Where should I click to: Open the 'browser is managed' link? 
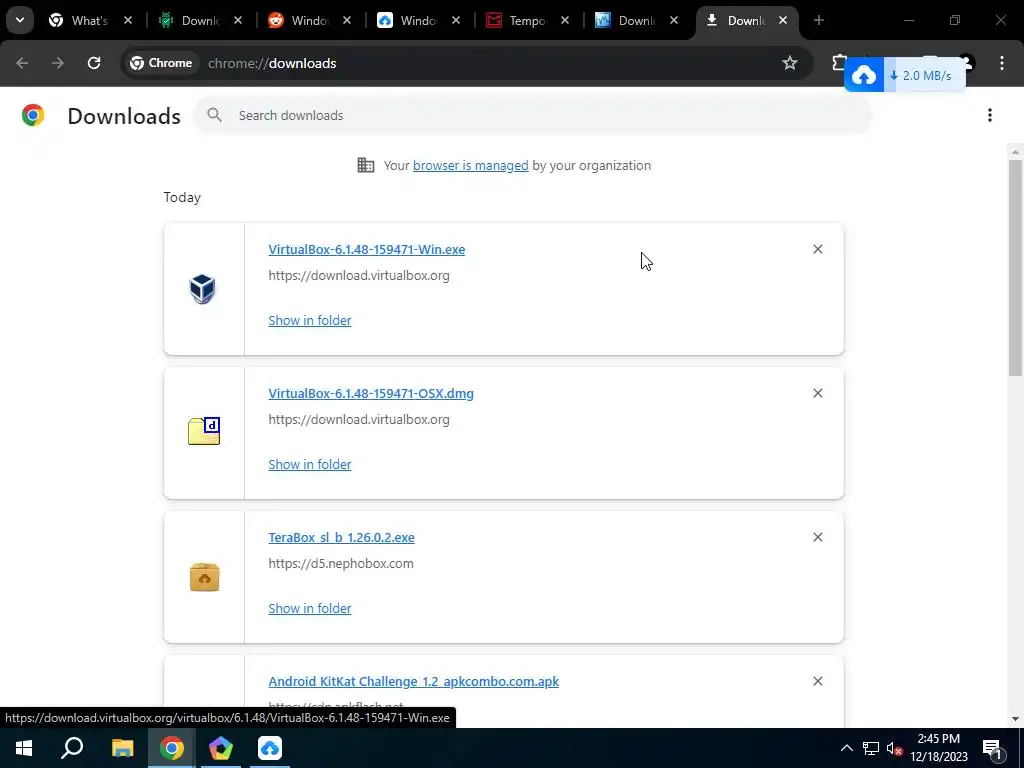(470, 166)
